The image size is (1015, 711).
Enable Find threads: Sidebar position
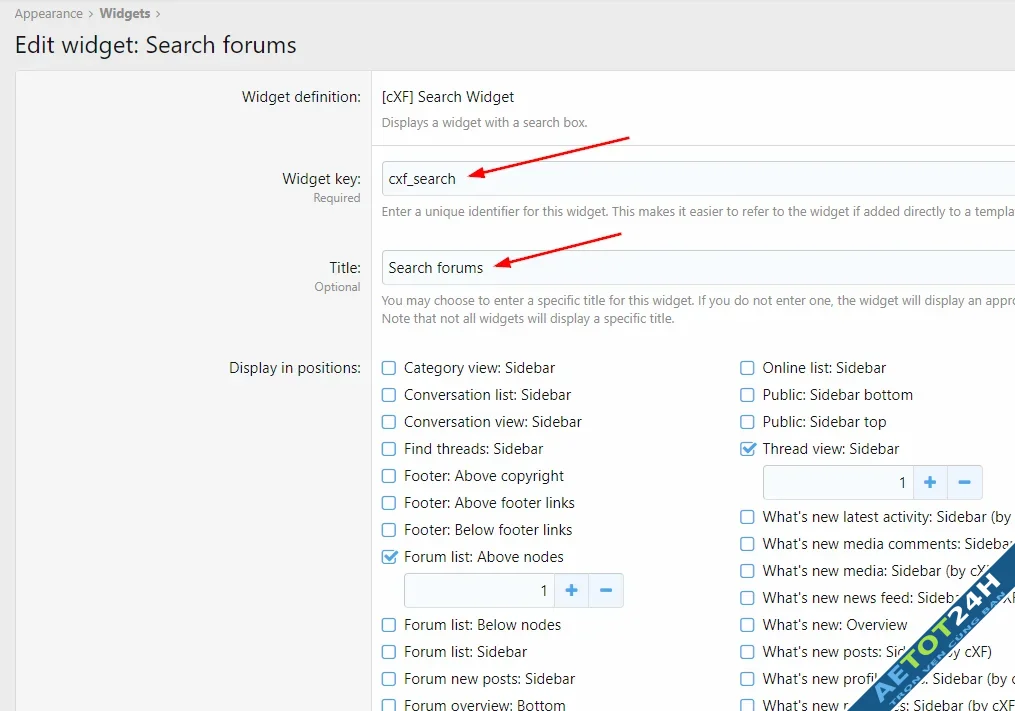(x=388, y=448)
